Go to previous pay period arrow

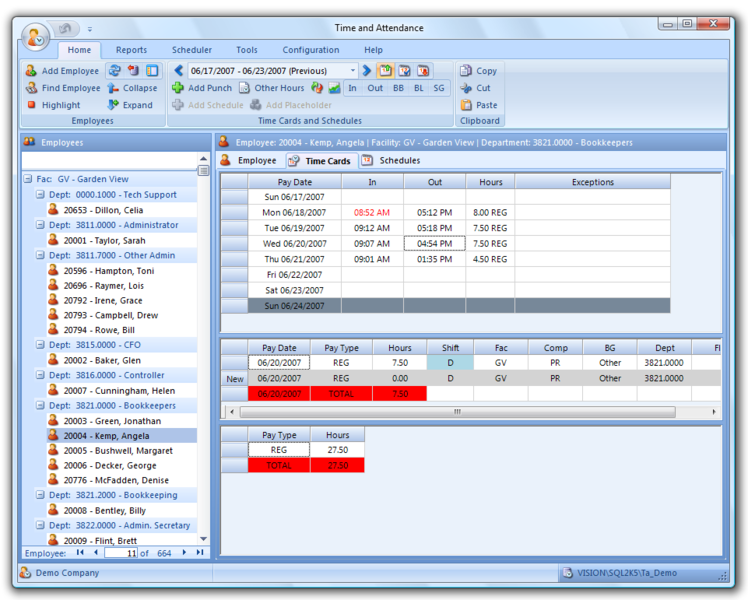point(178,71)
